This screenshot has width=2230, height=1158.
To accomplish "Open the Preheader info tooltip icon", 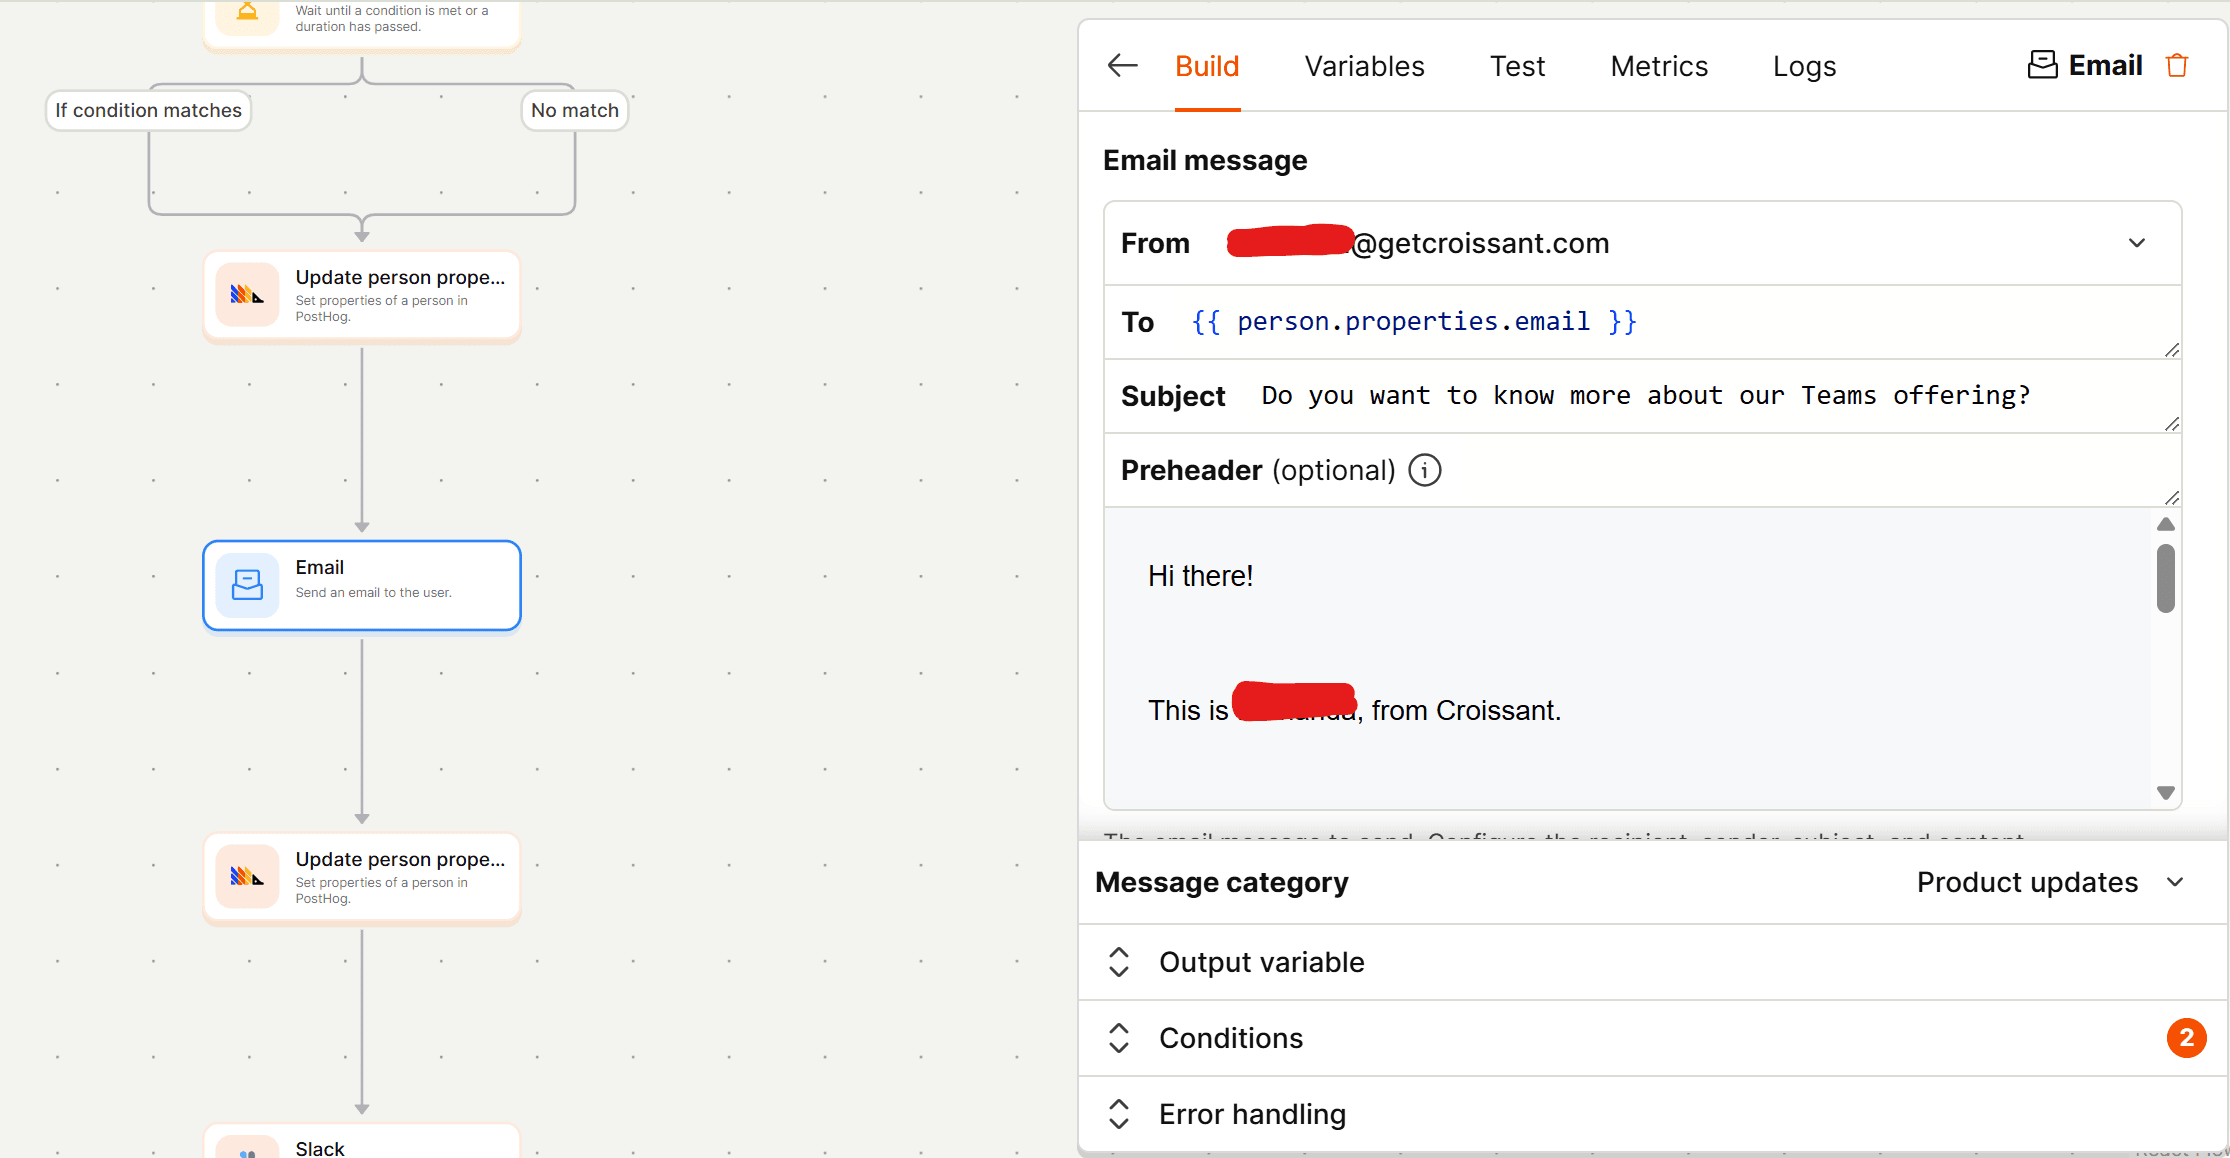I will coord(1424,470).
